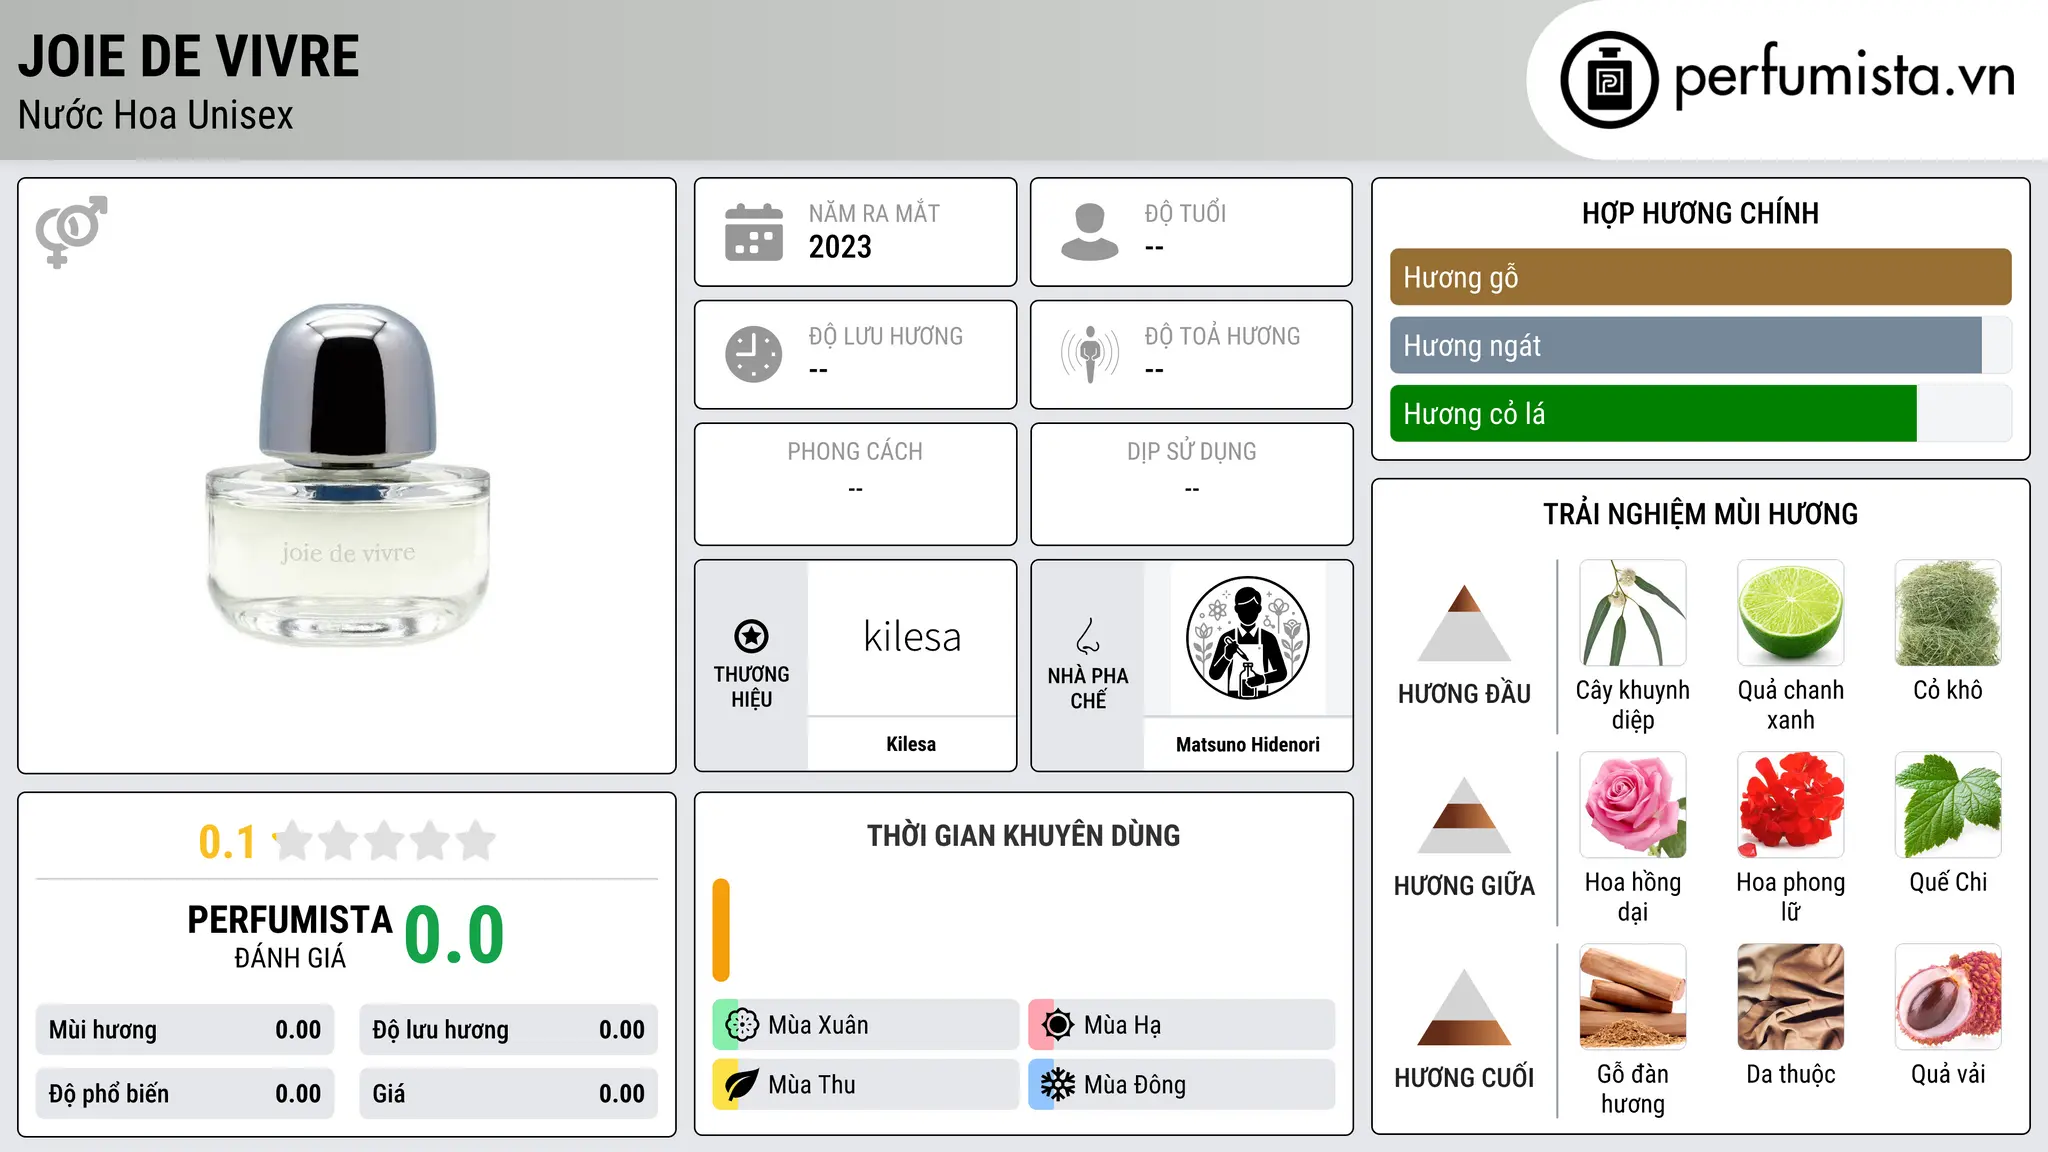Select the Quế Chi leaf note image
2048x1152 pixels.
click(1948, 805)
